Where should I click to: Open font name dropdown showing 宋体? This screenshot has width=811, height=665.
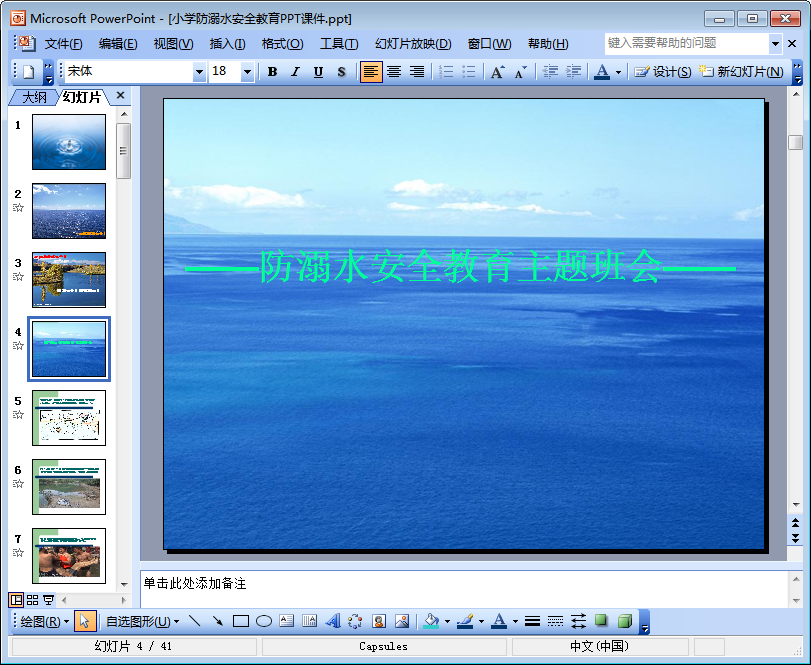pos(199,72)
